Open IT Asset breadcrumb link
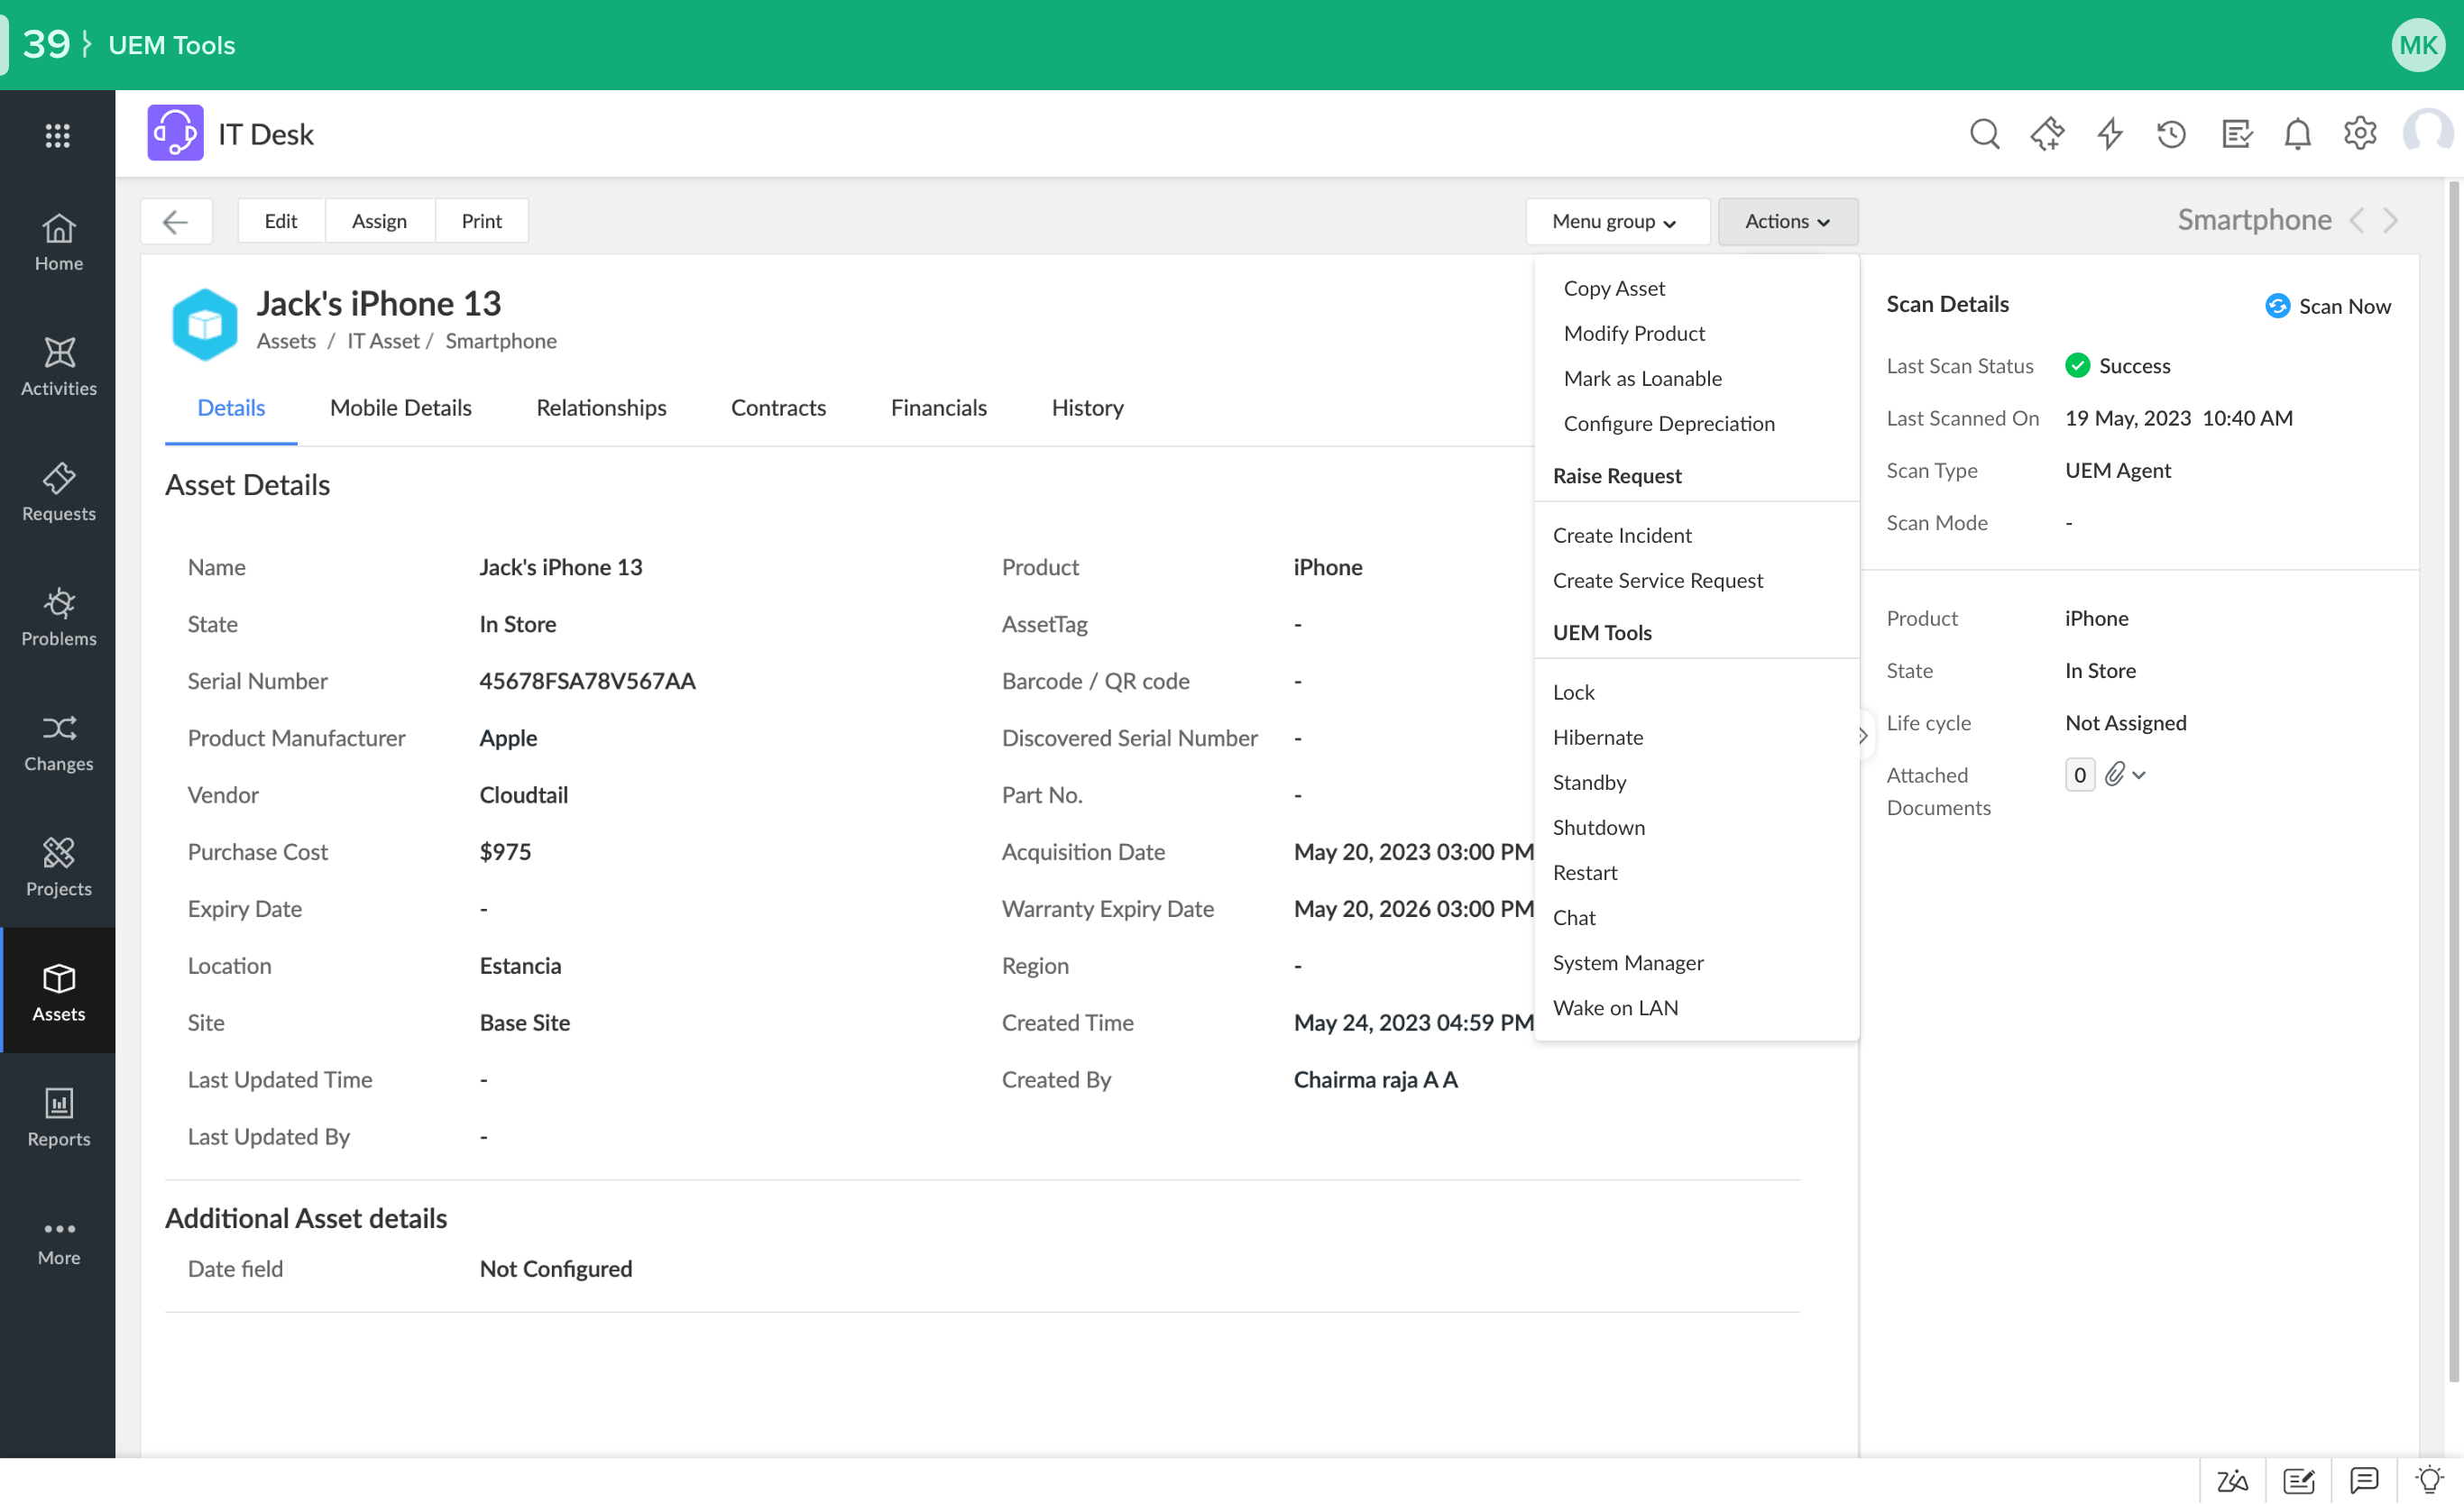The height and width of the screenshot is (1504, 2464). coord(383,341)
